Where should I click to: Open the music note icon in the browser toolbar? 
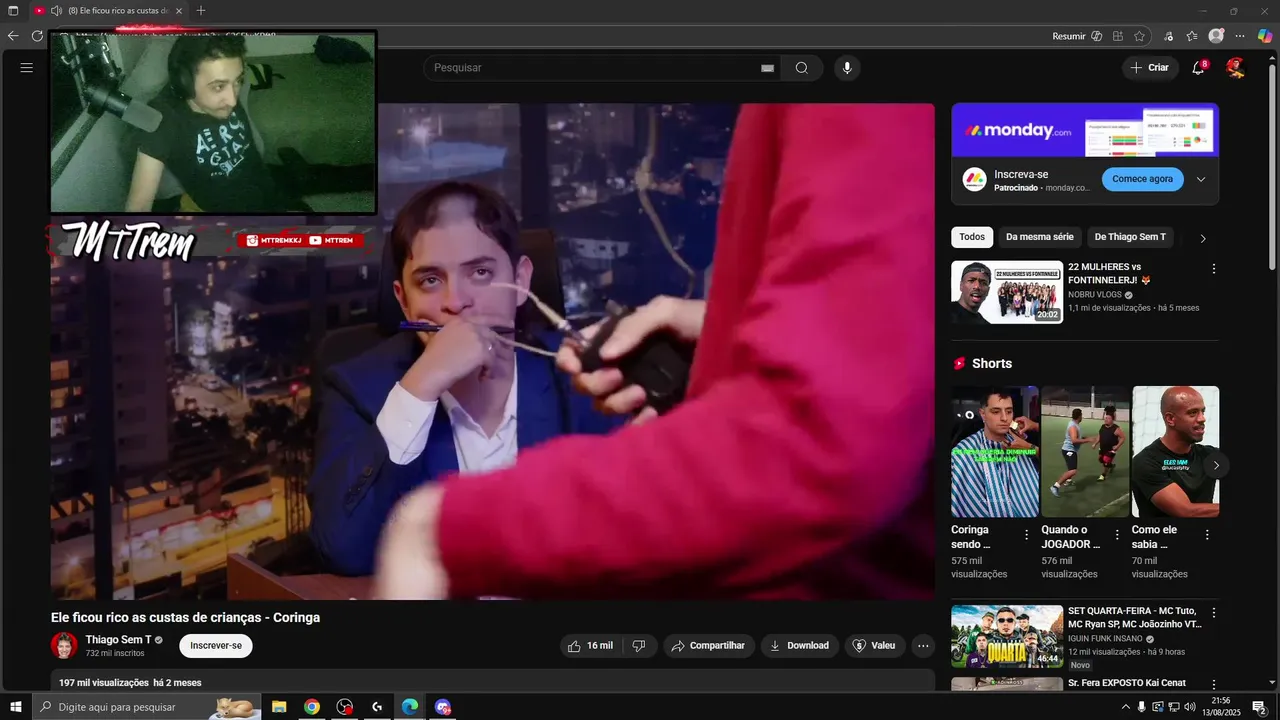[x=1169, y=36]
